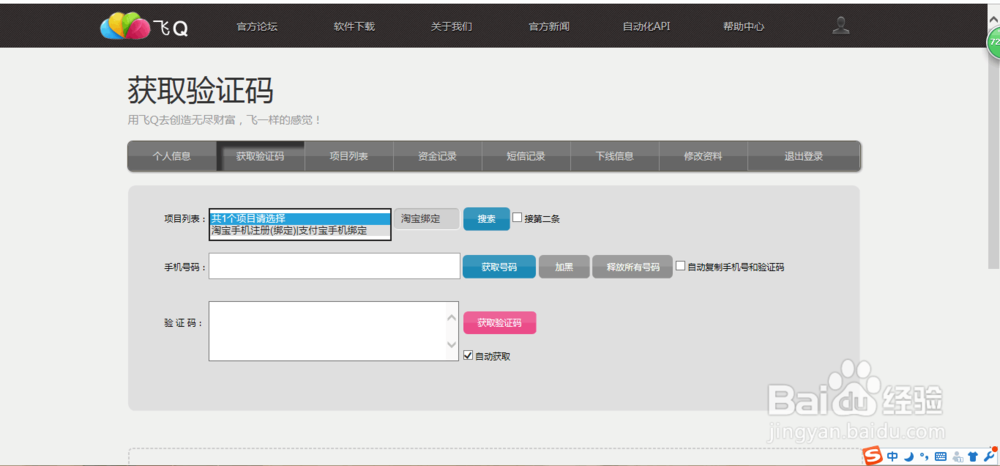
Task: Toggle the punctuation mode icon
Action: coord(923,456)
